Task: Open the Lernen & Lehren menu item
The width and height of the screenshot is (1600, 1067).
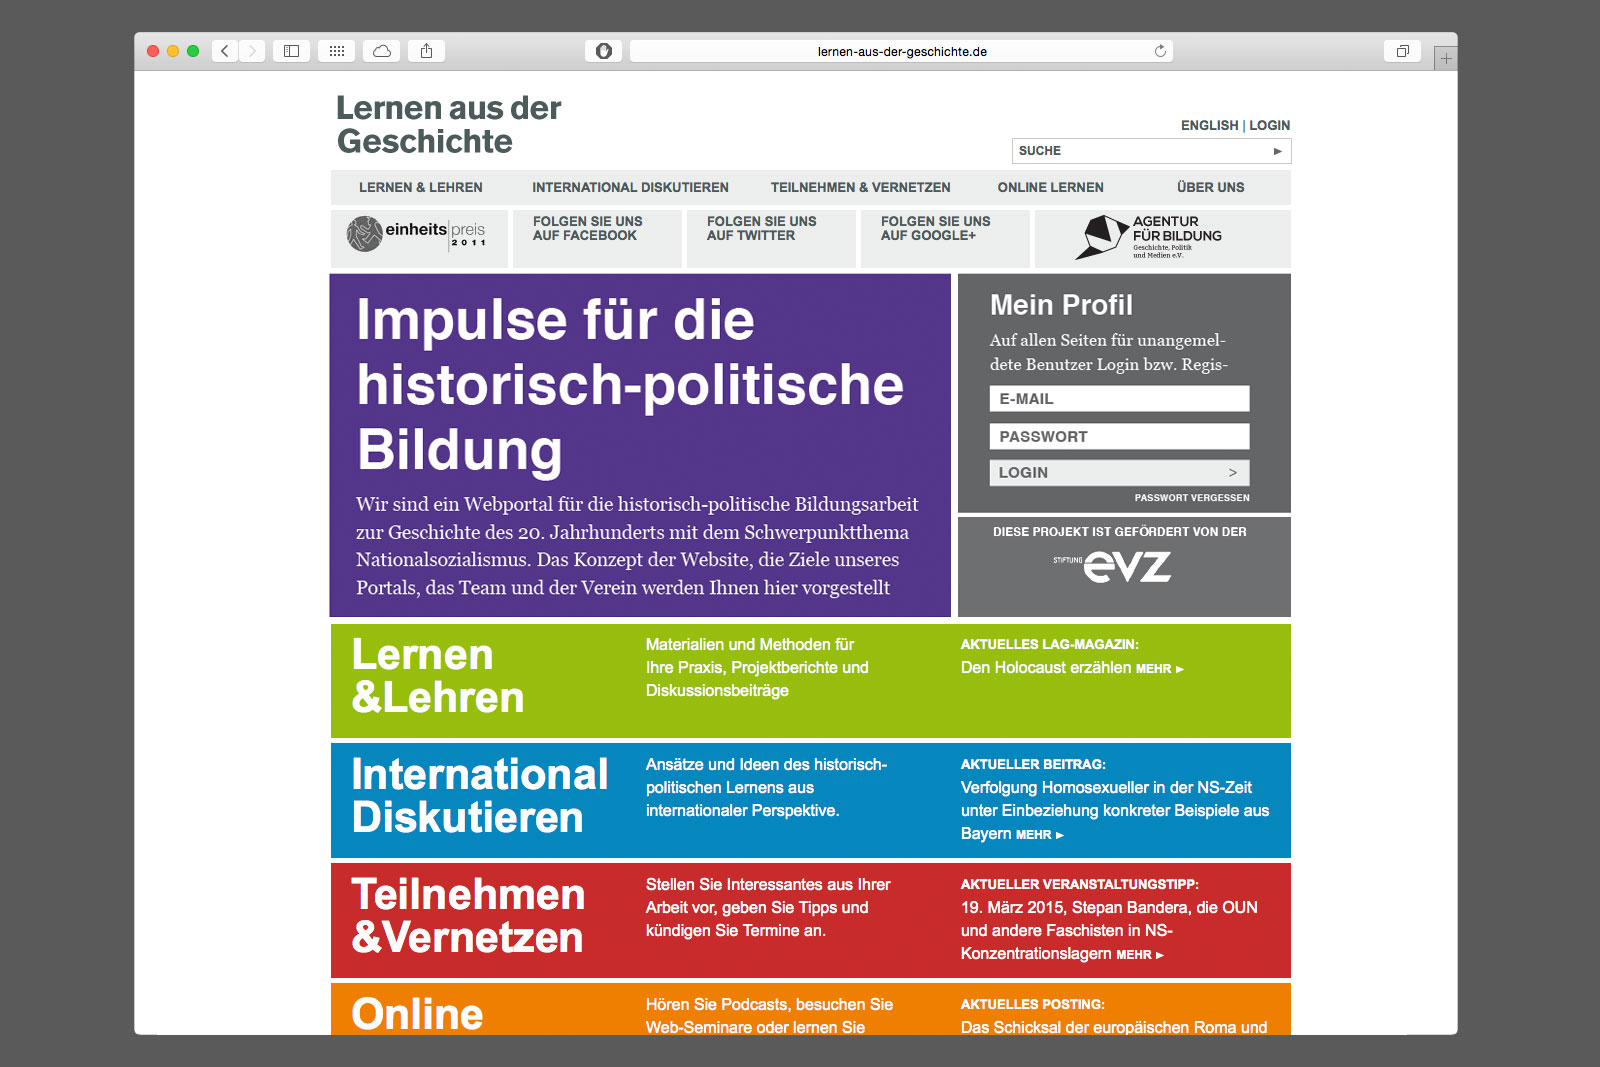Action: 421,187
